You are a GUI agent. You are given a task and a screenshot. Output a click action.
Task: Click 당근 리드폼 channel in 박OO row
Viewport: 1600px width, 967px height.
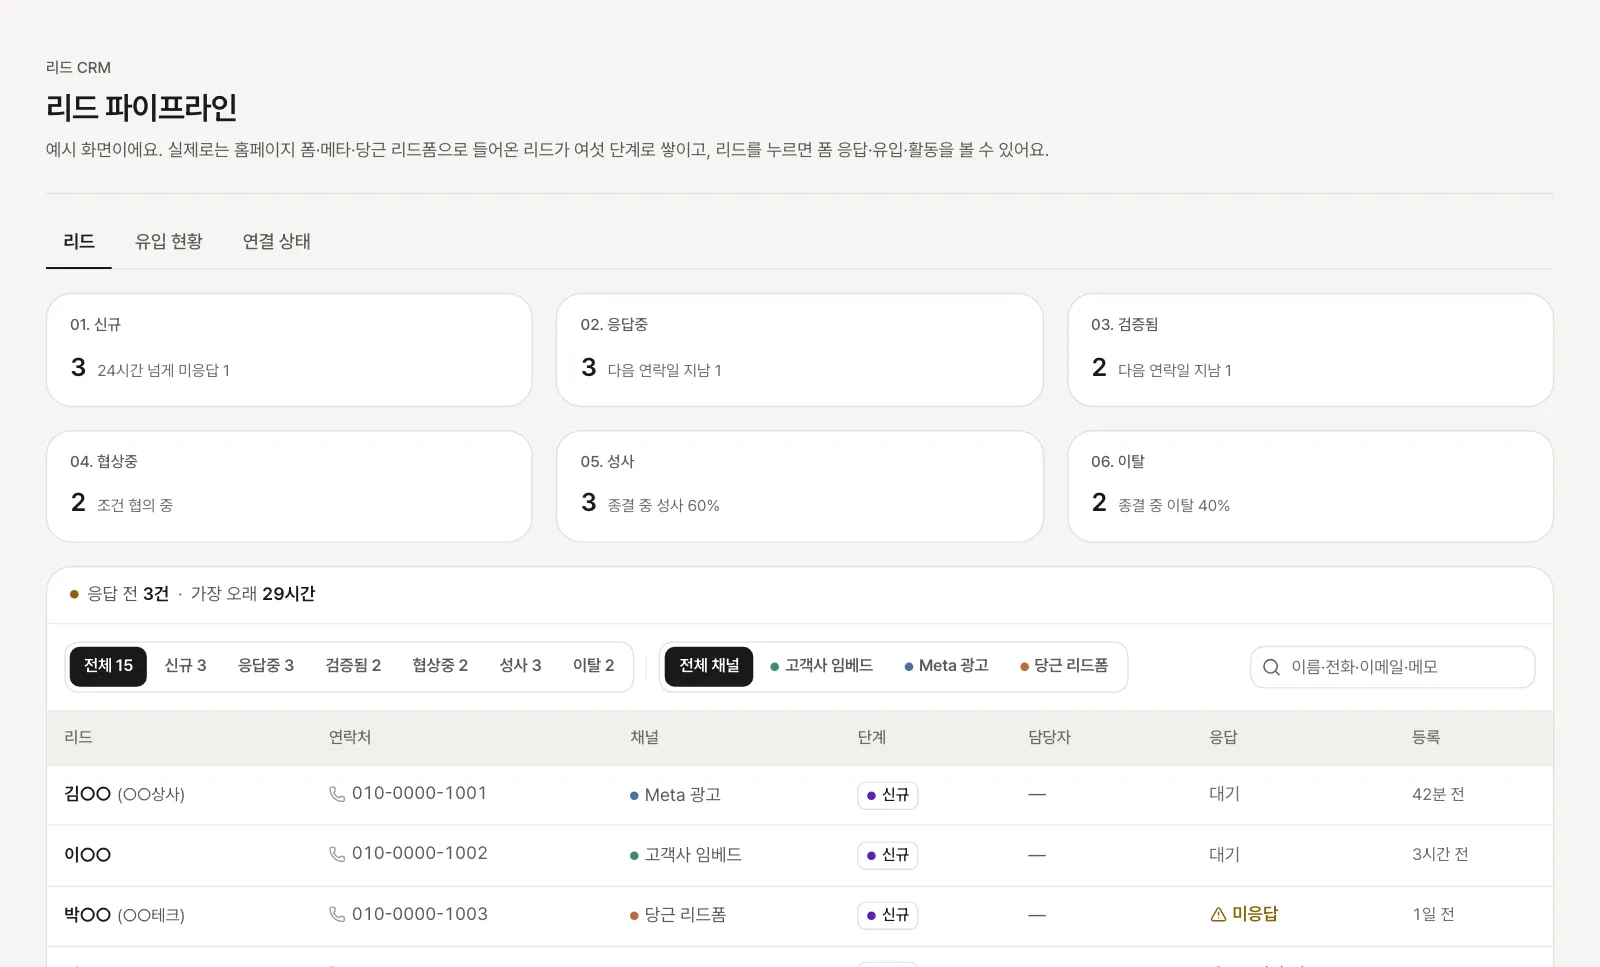coord(678,915)
